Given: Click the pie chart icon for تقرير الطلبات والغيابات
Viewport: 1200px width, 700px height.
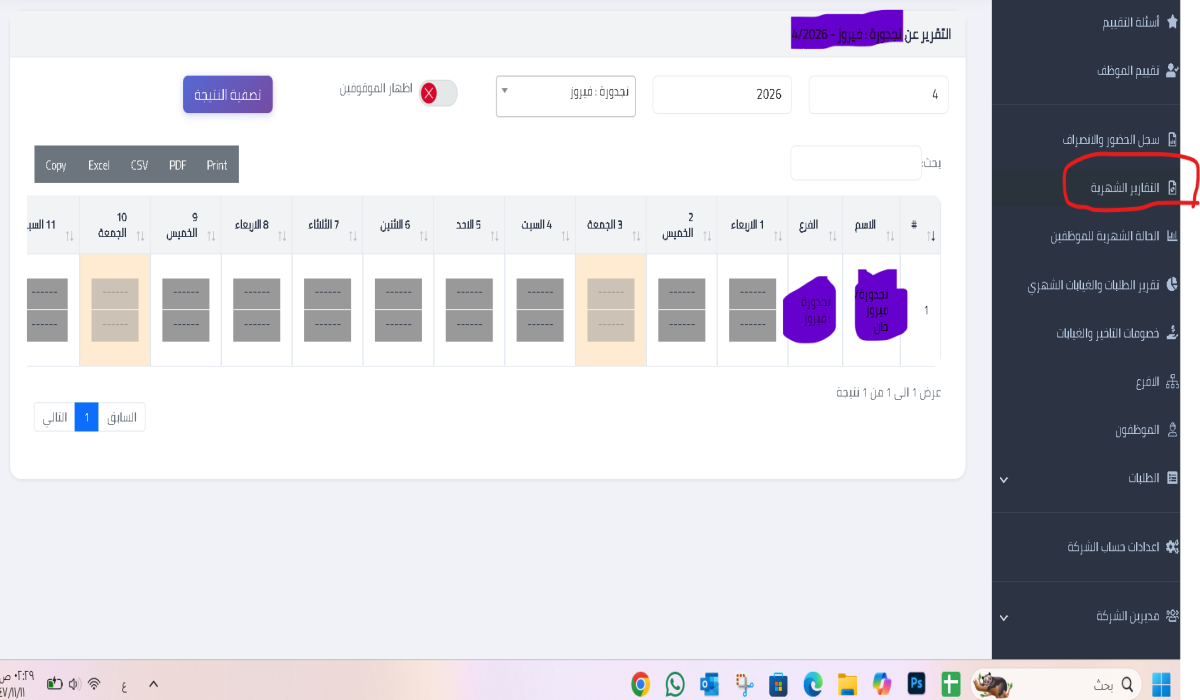Looking at the screenshot, I should (x=1173, y=285).
